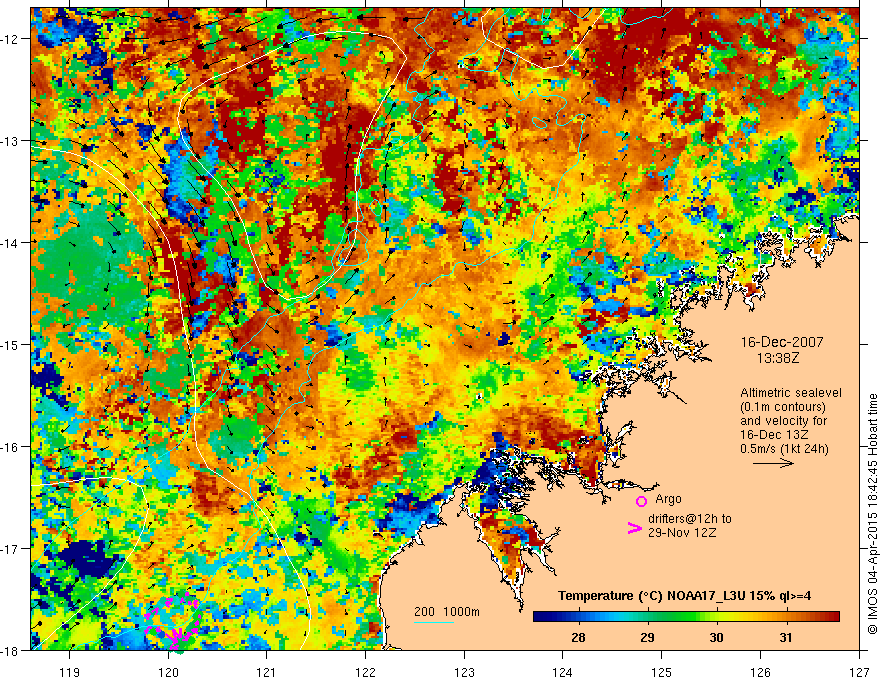Click longitude axis label '127'

[859, 672]
